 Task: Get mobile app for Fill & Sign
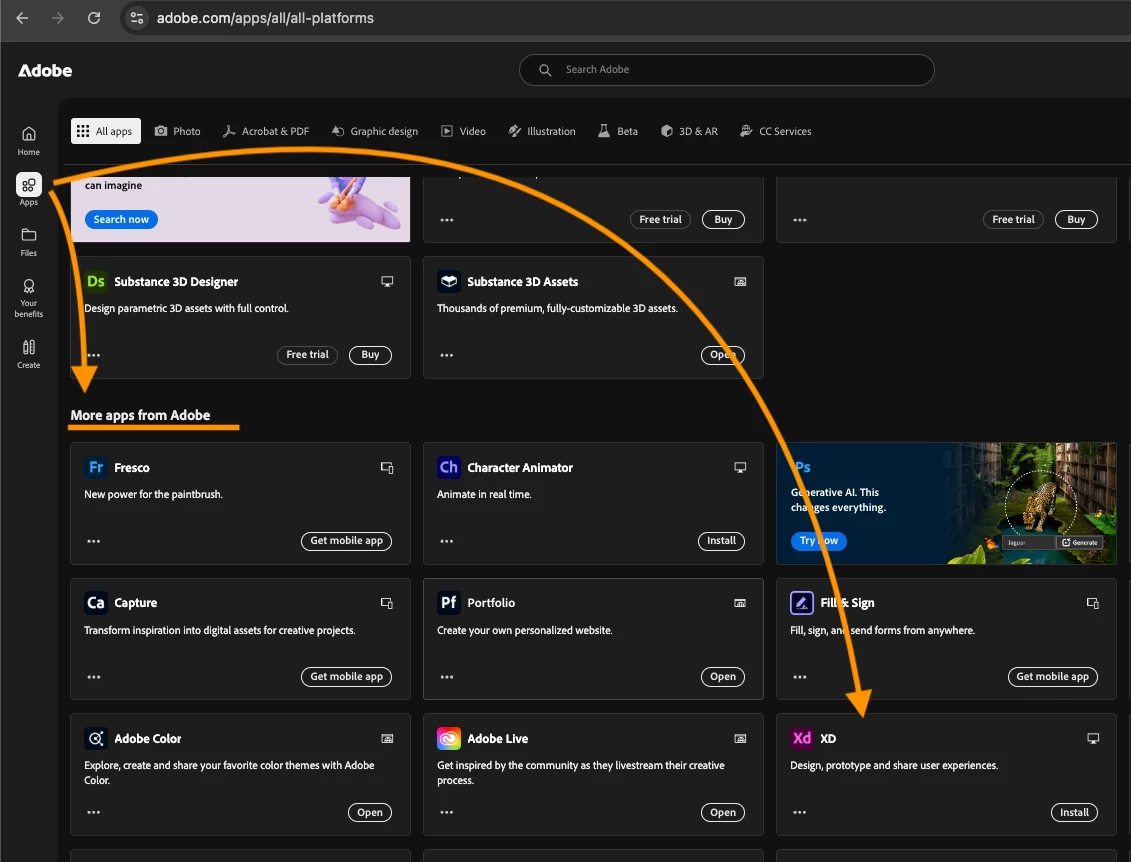(1052, 677)
